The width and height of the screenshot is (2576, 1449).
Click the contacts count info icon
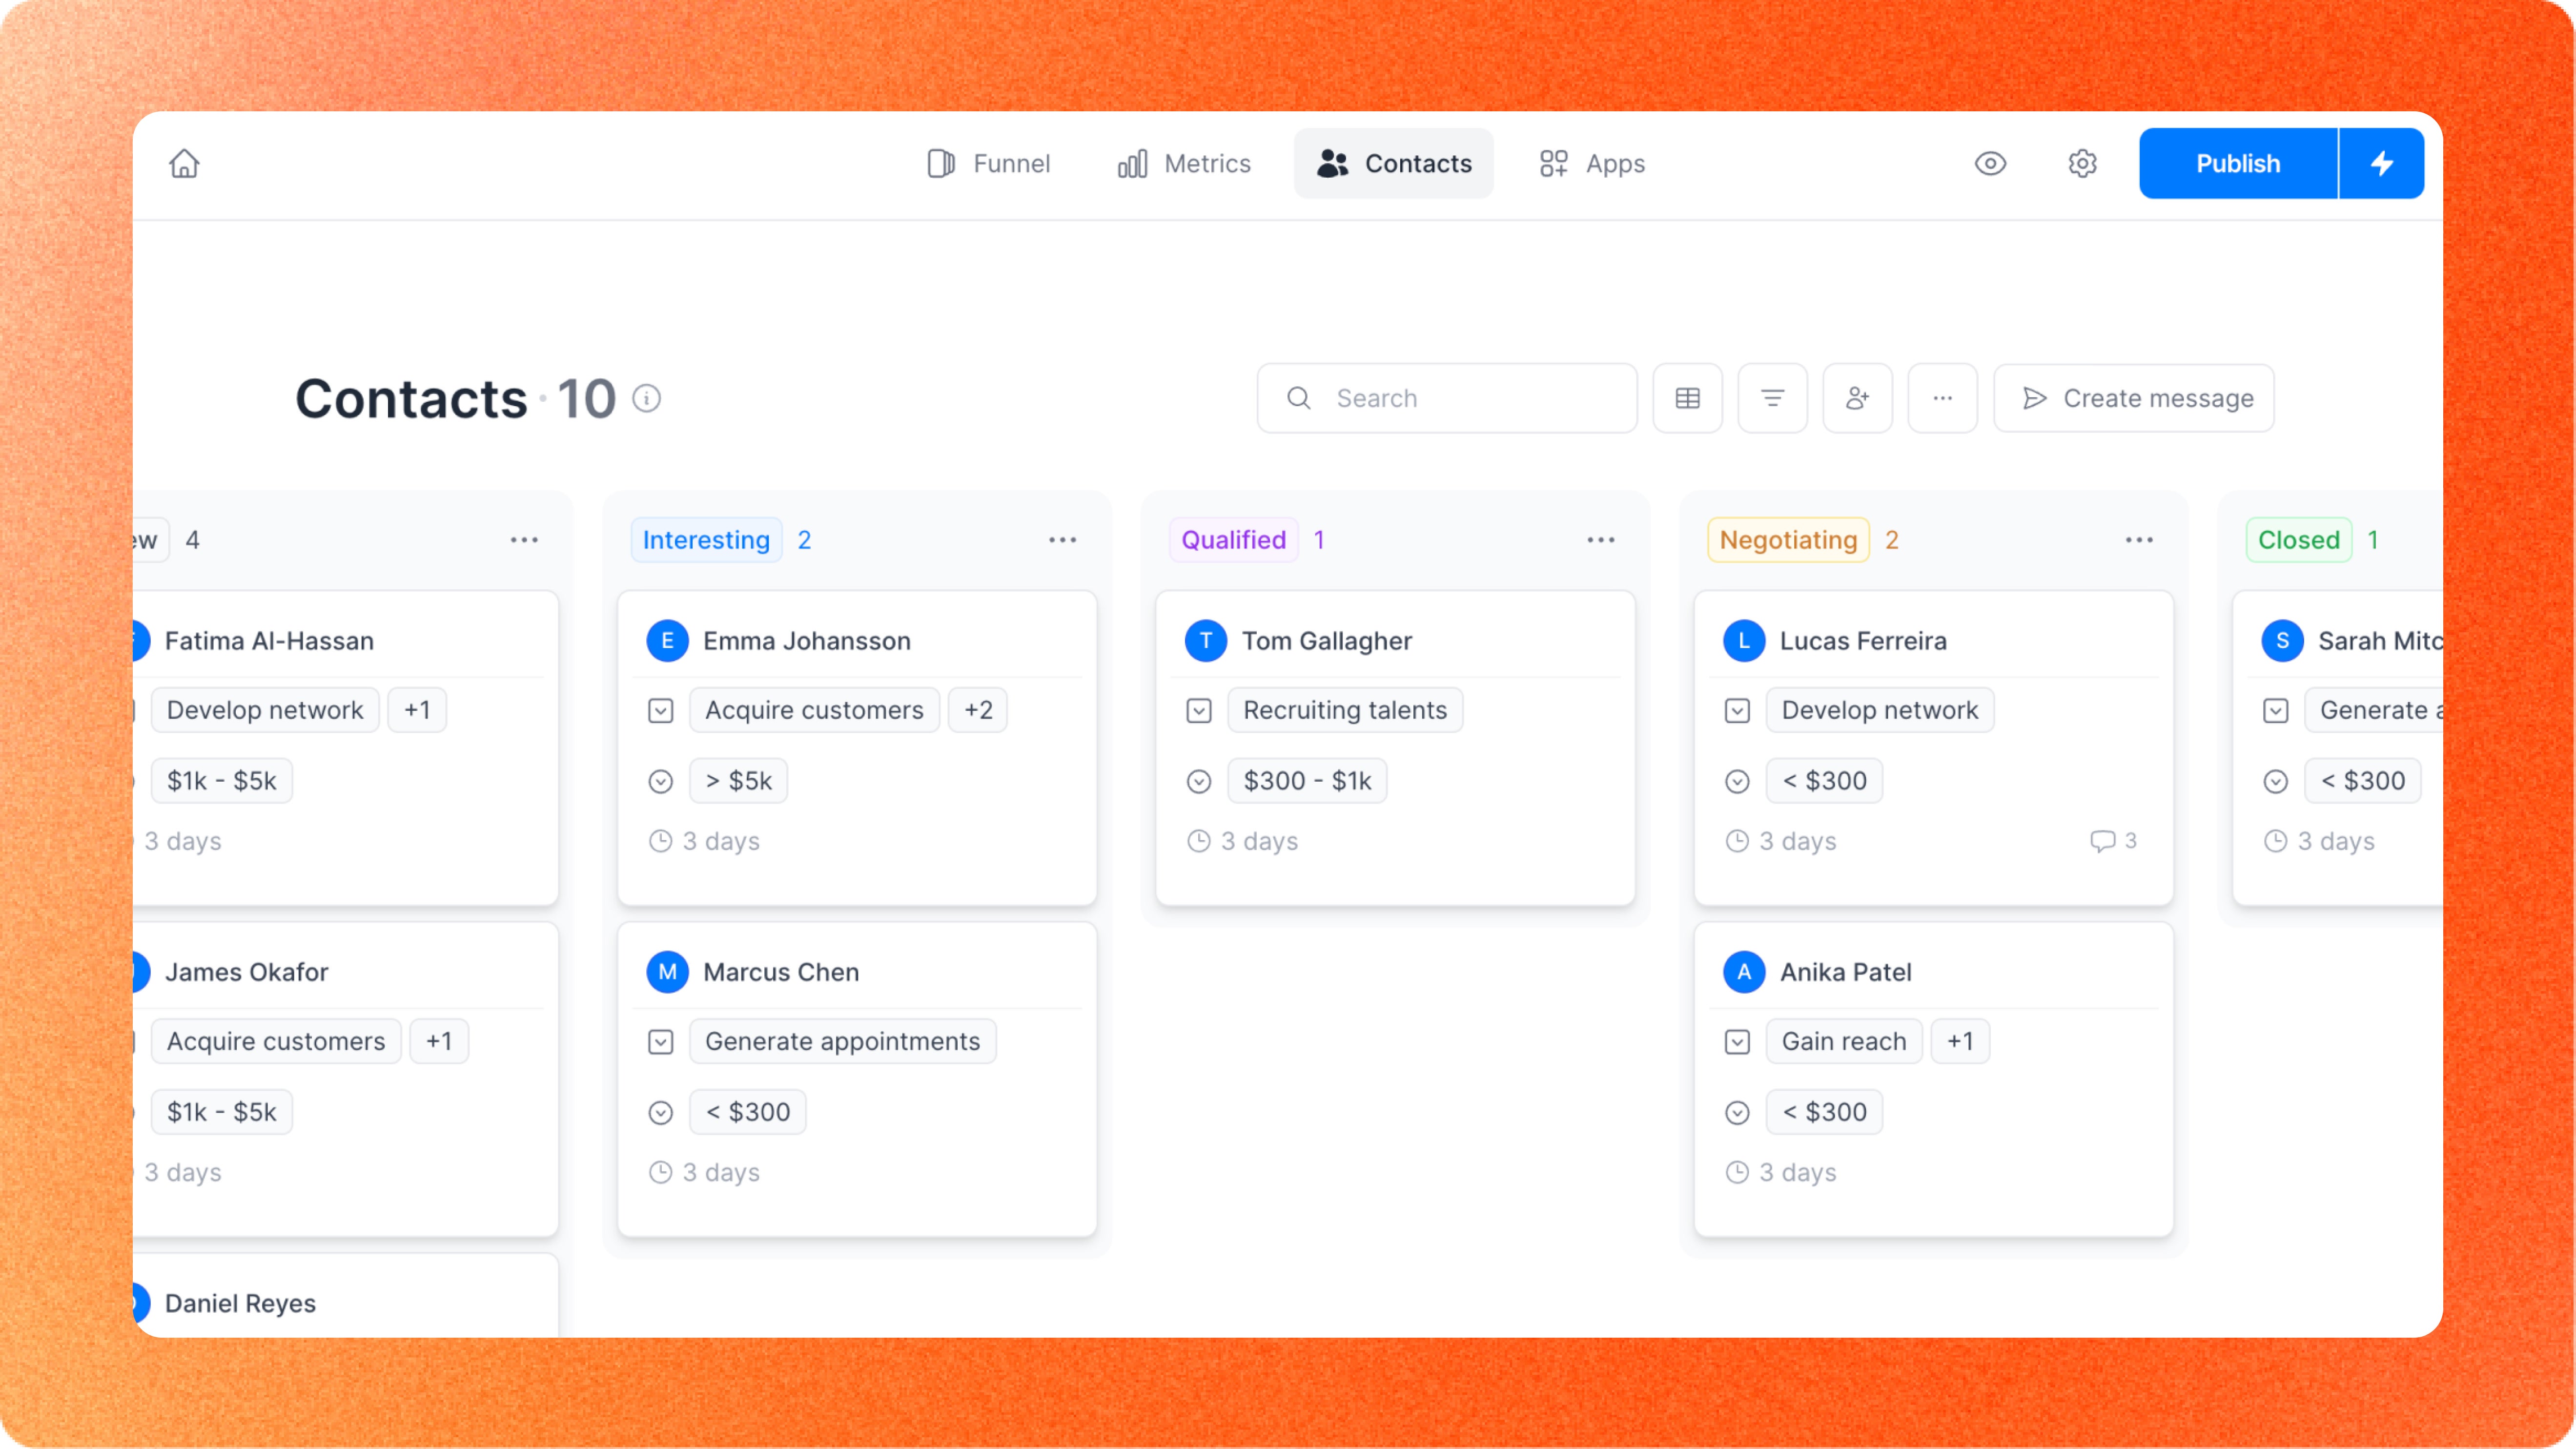(x=647, y=398)
